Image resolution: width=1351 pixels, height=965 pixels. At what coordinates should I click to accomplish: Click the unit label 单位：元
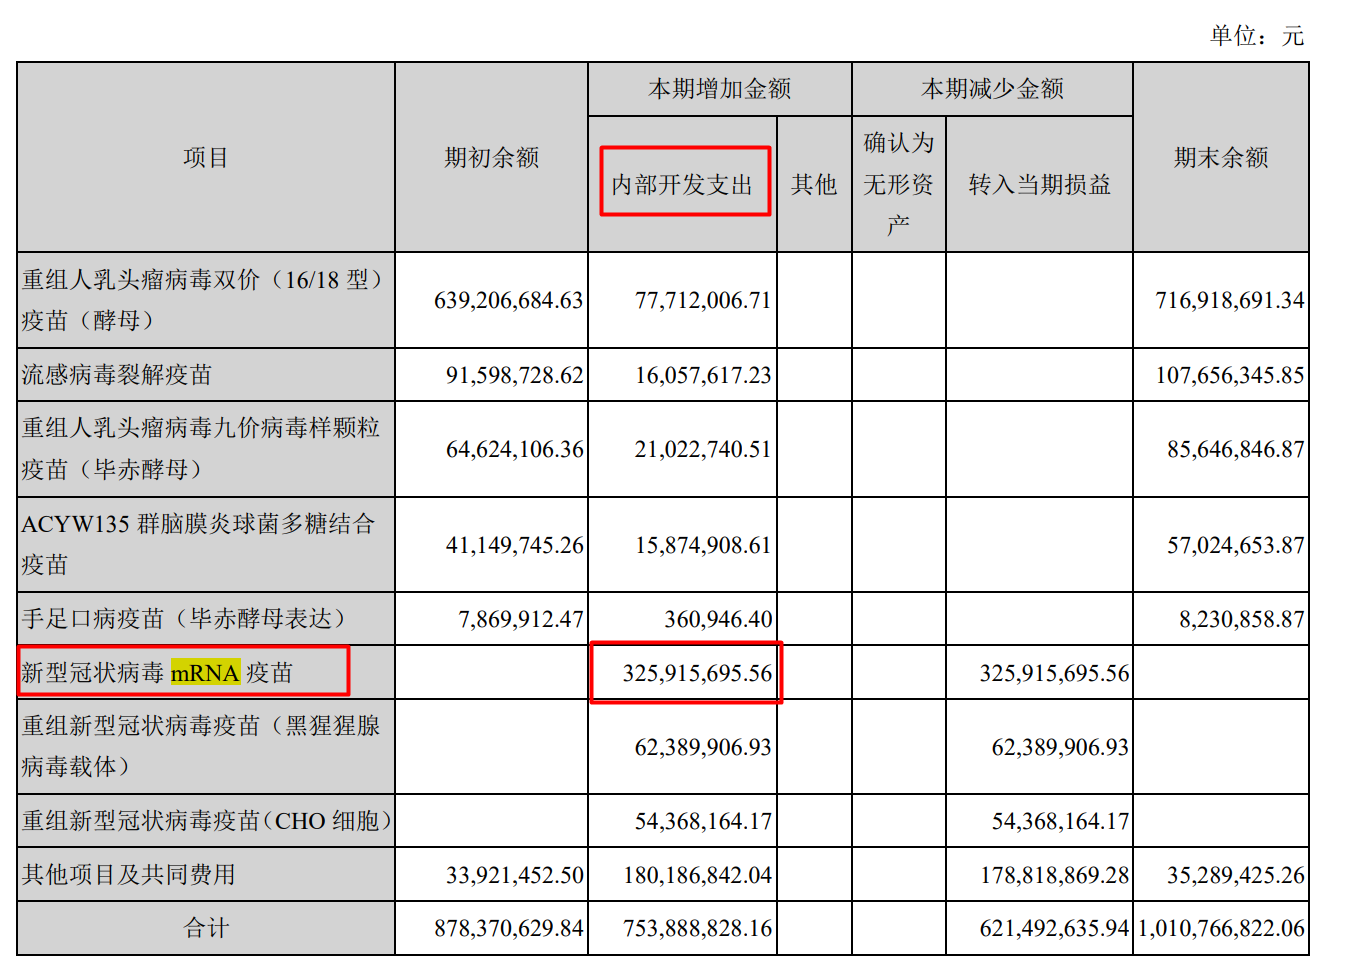coord(1257,36)
